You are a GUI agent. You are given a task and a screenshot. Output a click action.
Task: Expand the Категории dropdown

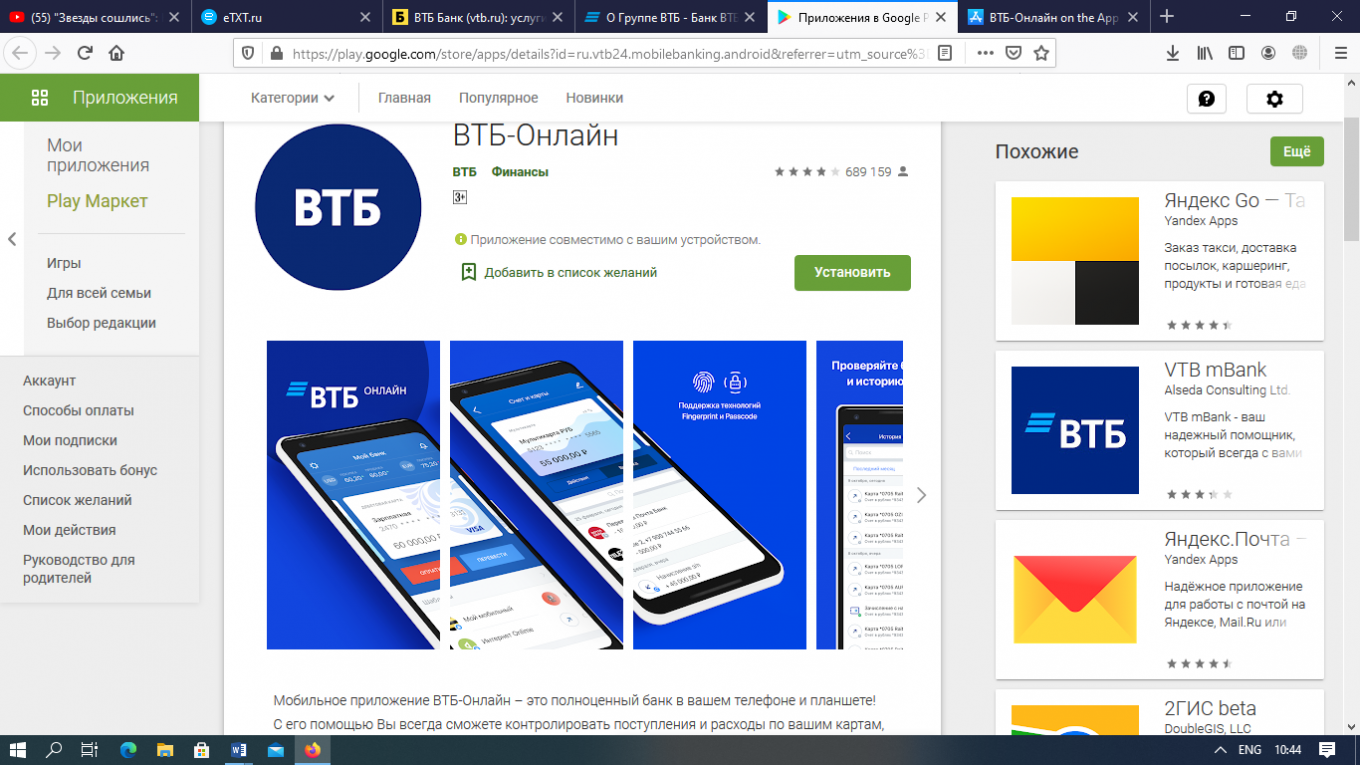coord(292,98)
